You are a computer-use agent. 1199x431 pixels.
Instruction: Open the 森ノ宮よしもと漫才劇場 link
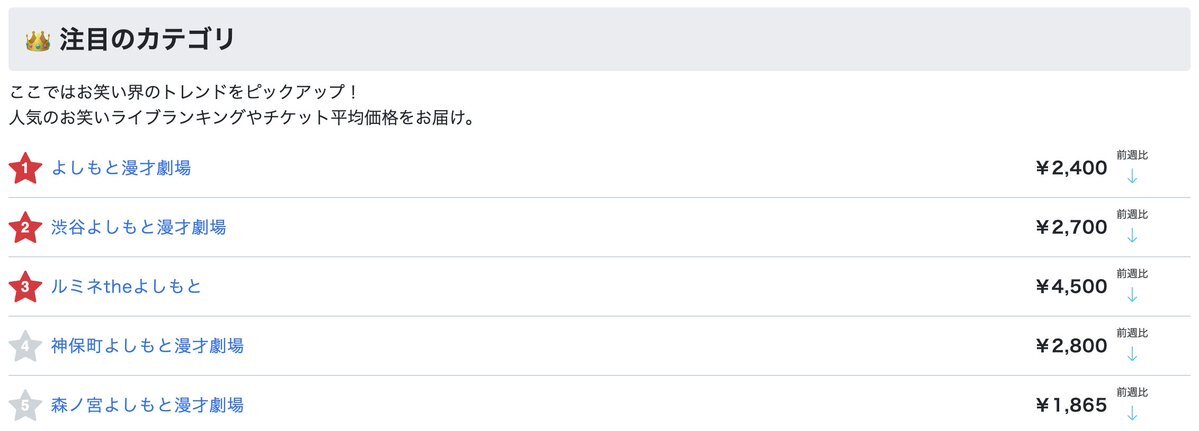(148, 405)
